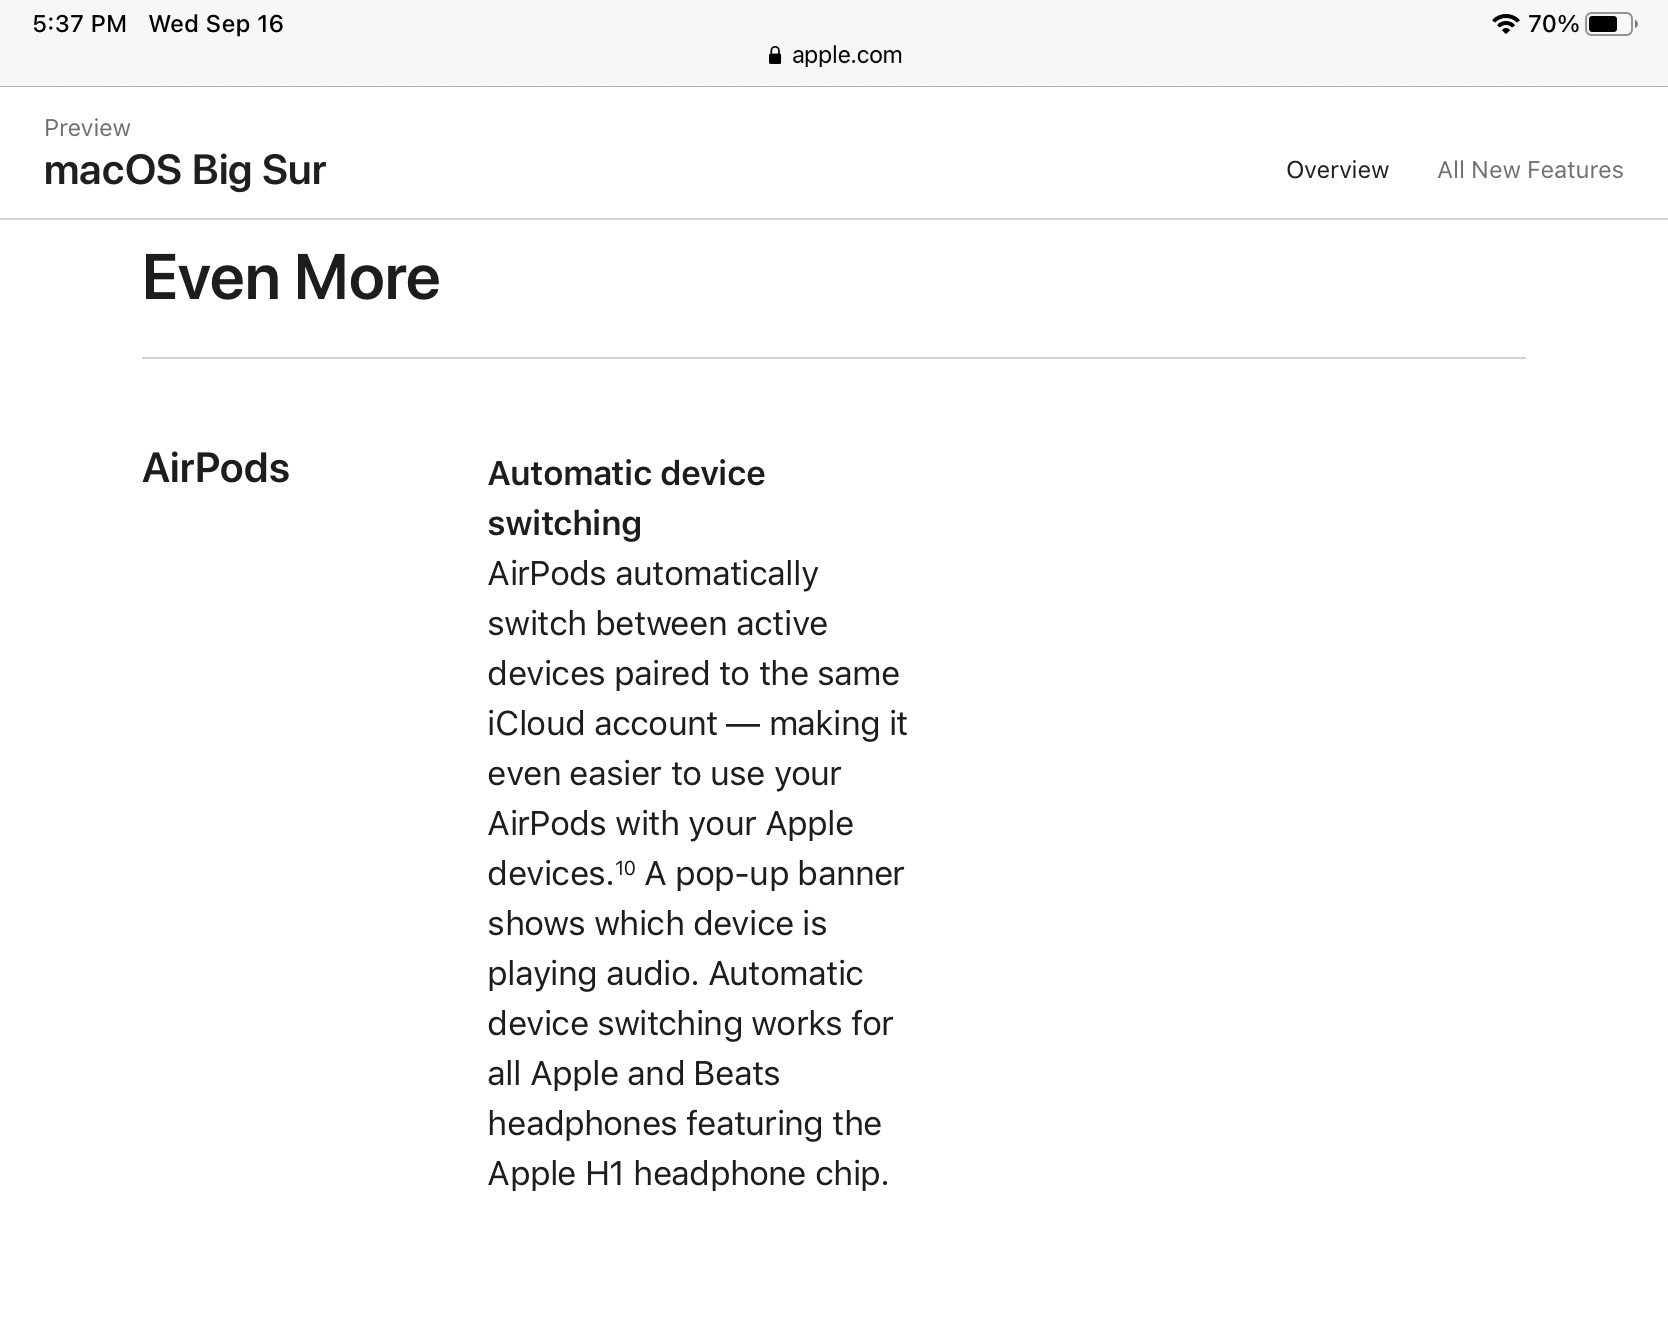Tap the padlock icon beside apple.com
1668x1319 pixels.
(774, 55)
